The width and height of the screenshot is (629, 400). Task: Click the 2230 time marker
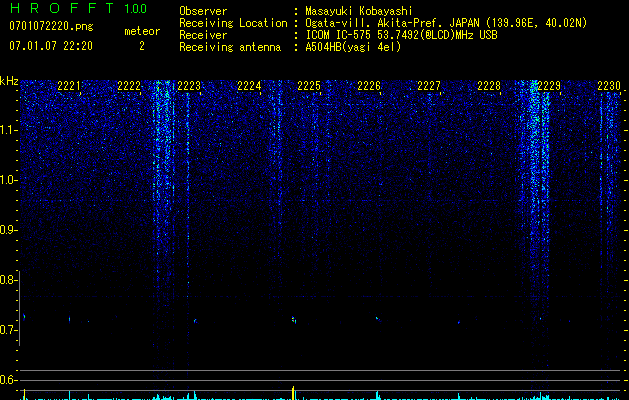tap(609, 85)
